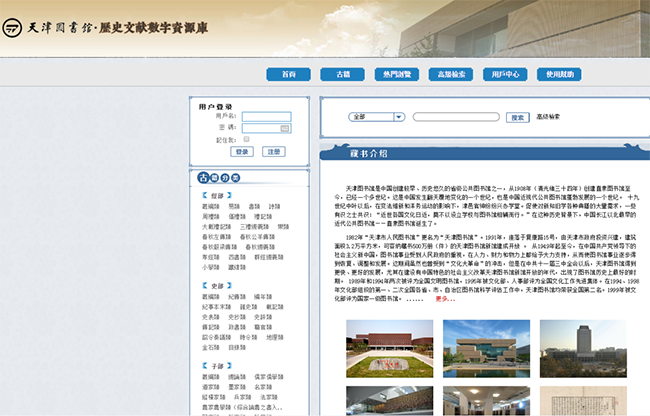Open the 熱門瀏覽 navigation tab
650x416 pixels.
point(397,74)
